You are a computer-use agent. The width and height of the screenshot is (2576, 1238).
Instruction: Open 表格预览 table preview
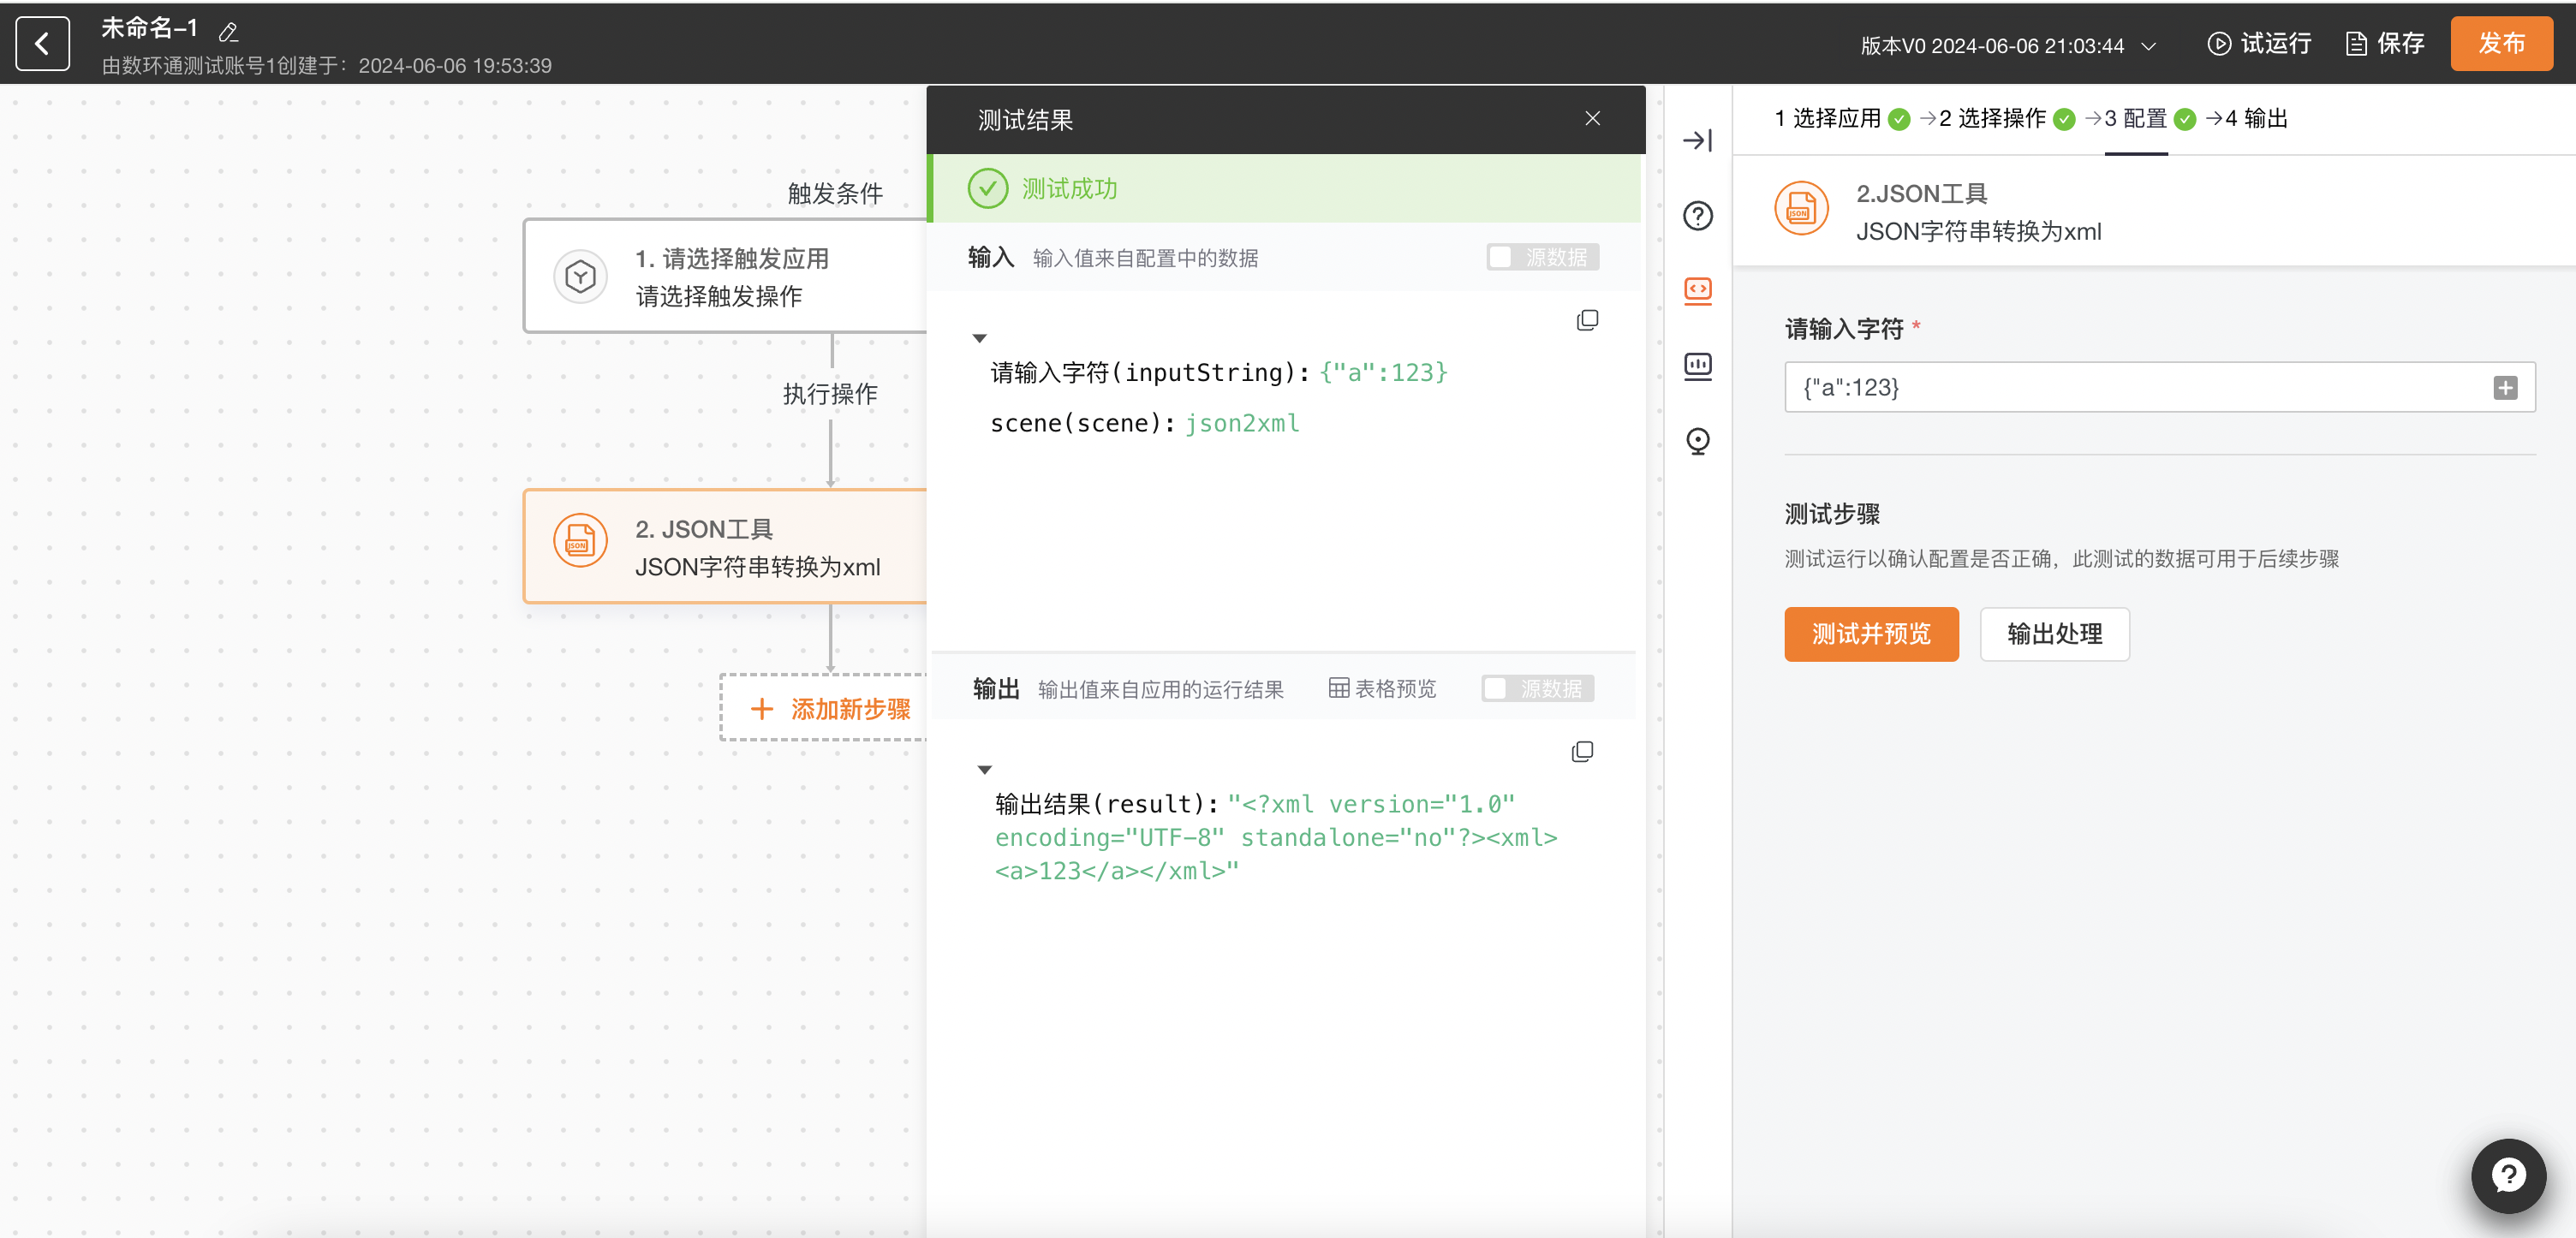1382,689
